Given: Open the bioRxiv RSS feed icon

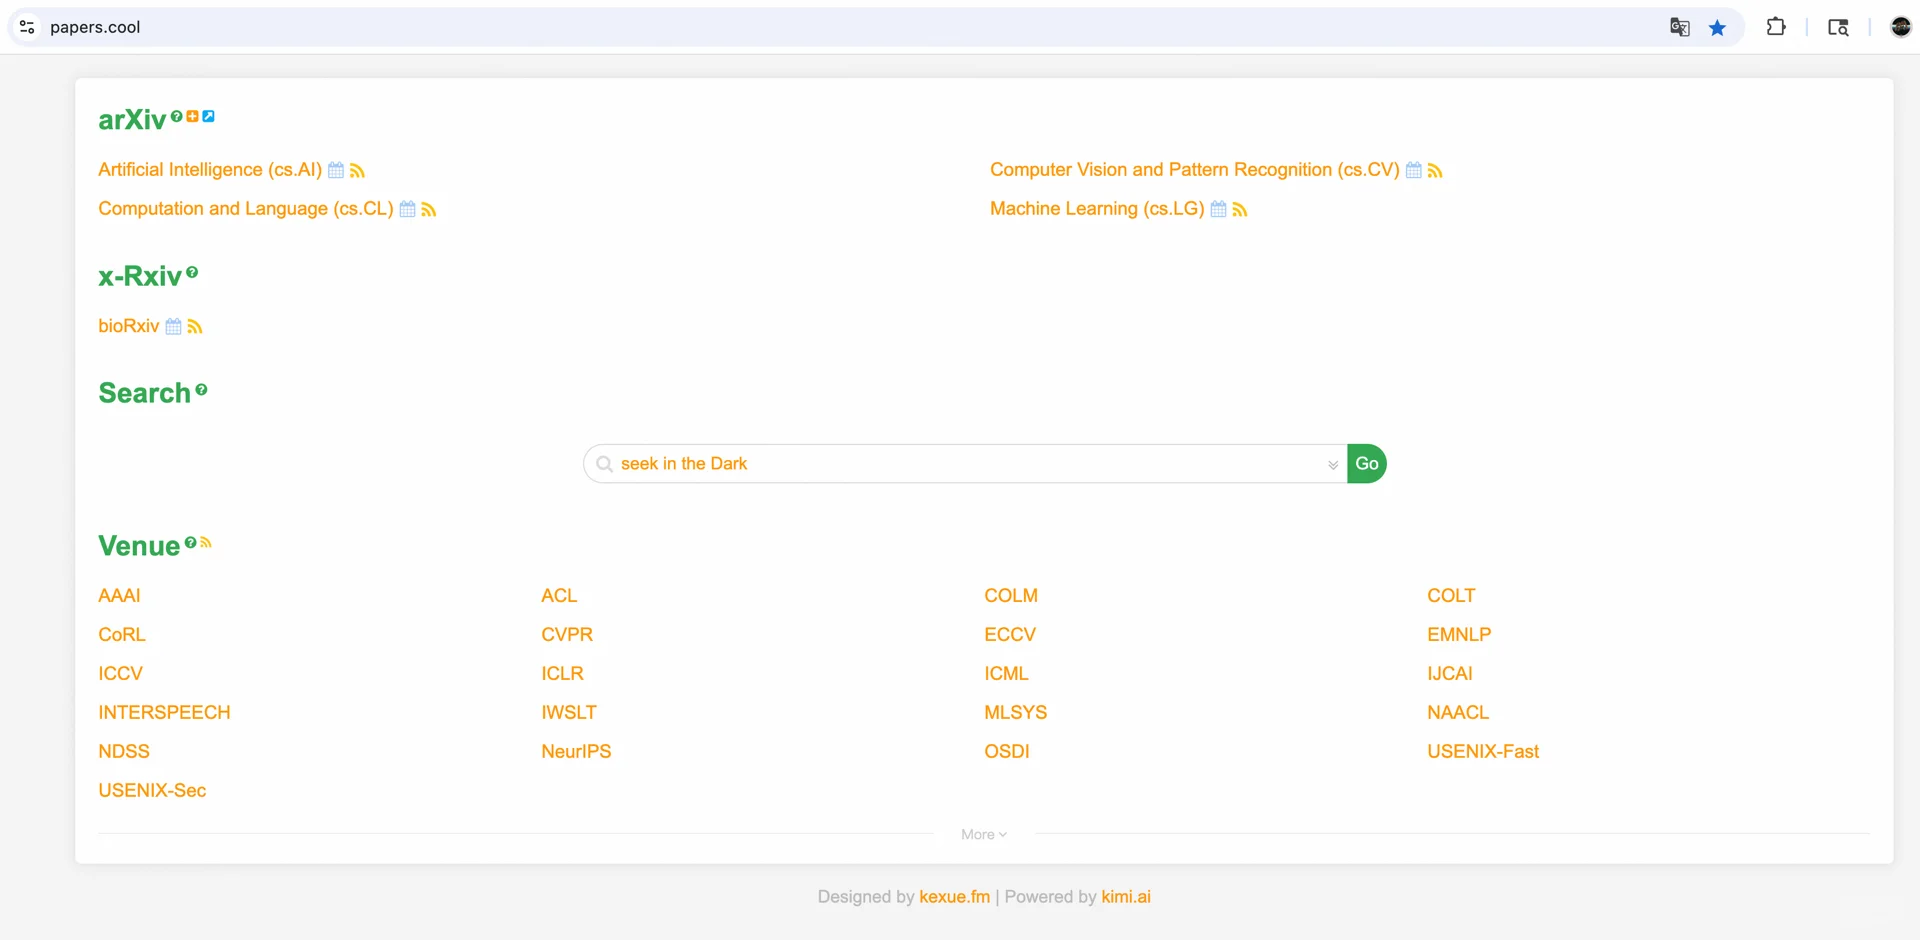Looking at the screenshot, I should pos(195,327).
